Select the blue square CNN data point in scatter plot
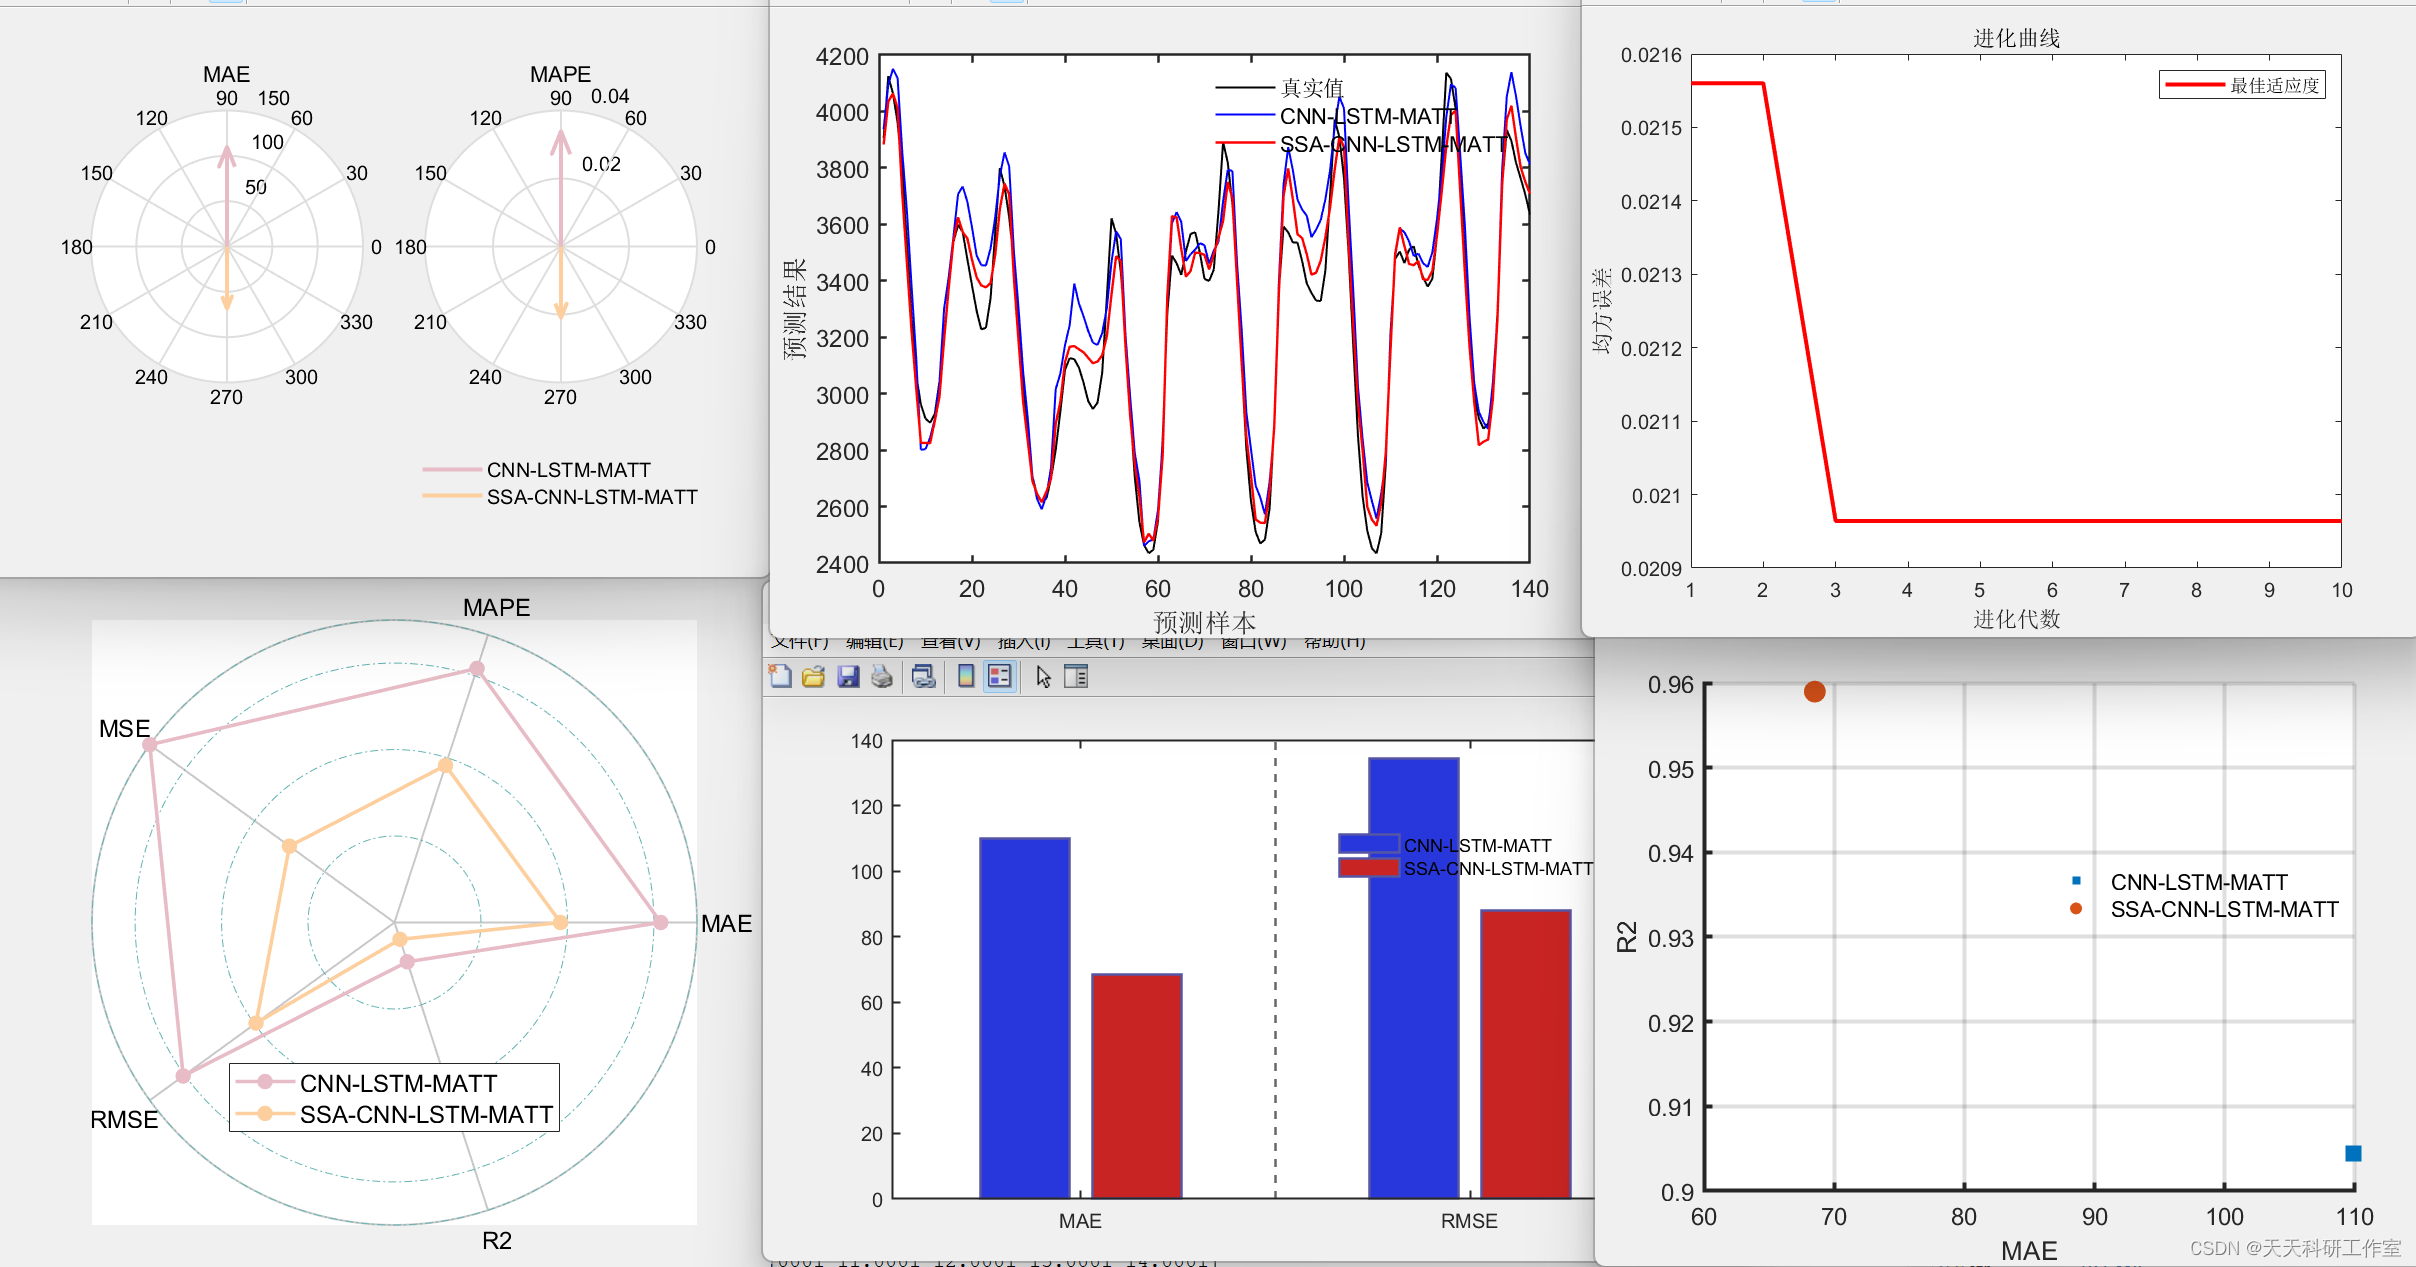2416x1267 pixels. 2353,1153
